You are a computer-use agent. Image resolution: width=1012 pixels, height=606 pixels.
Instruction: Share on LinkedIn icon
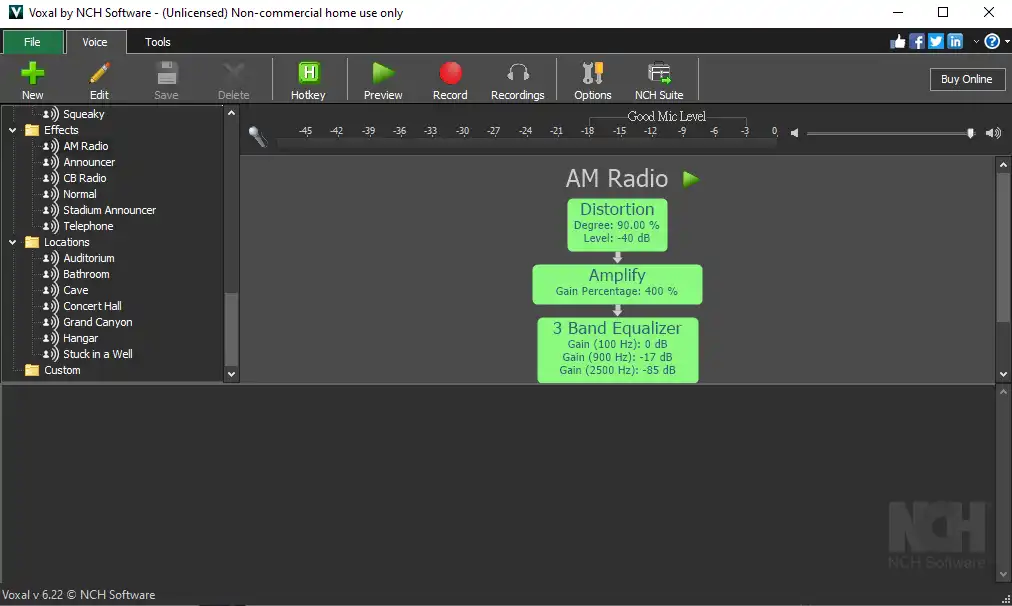pyautogui.click(x=955, y=42)
